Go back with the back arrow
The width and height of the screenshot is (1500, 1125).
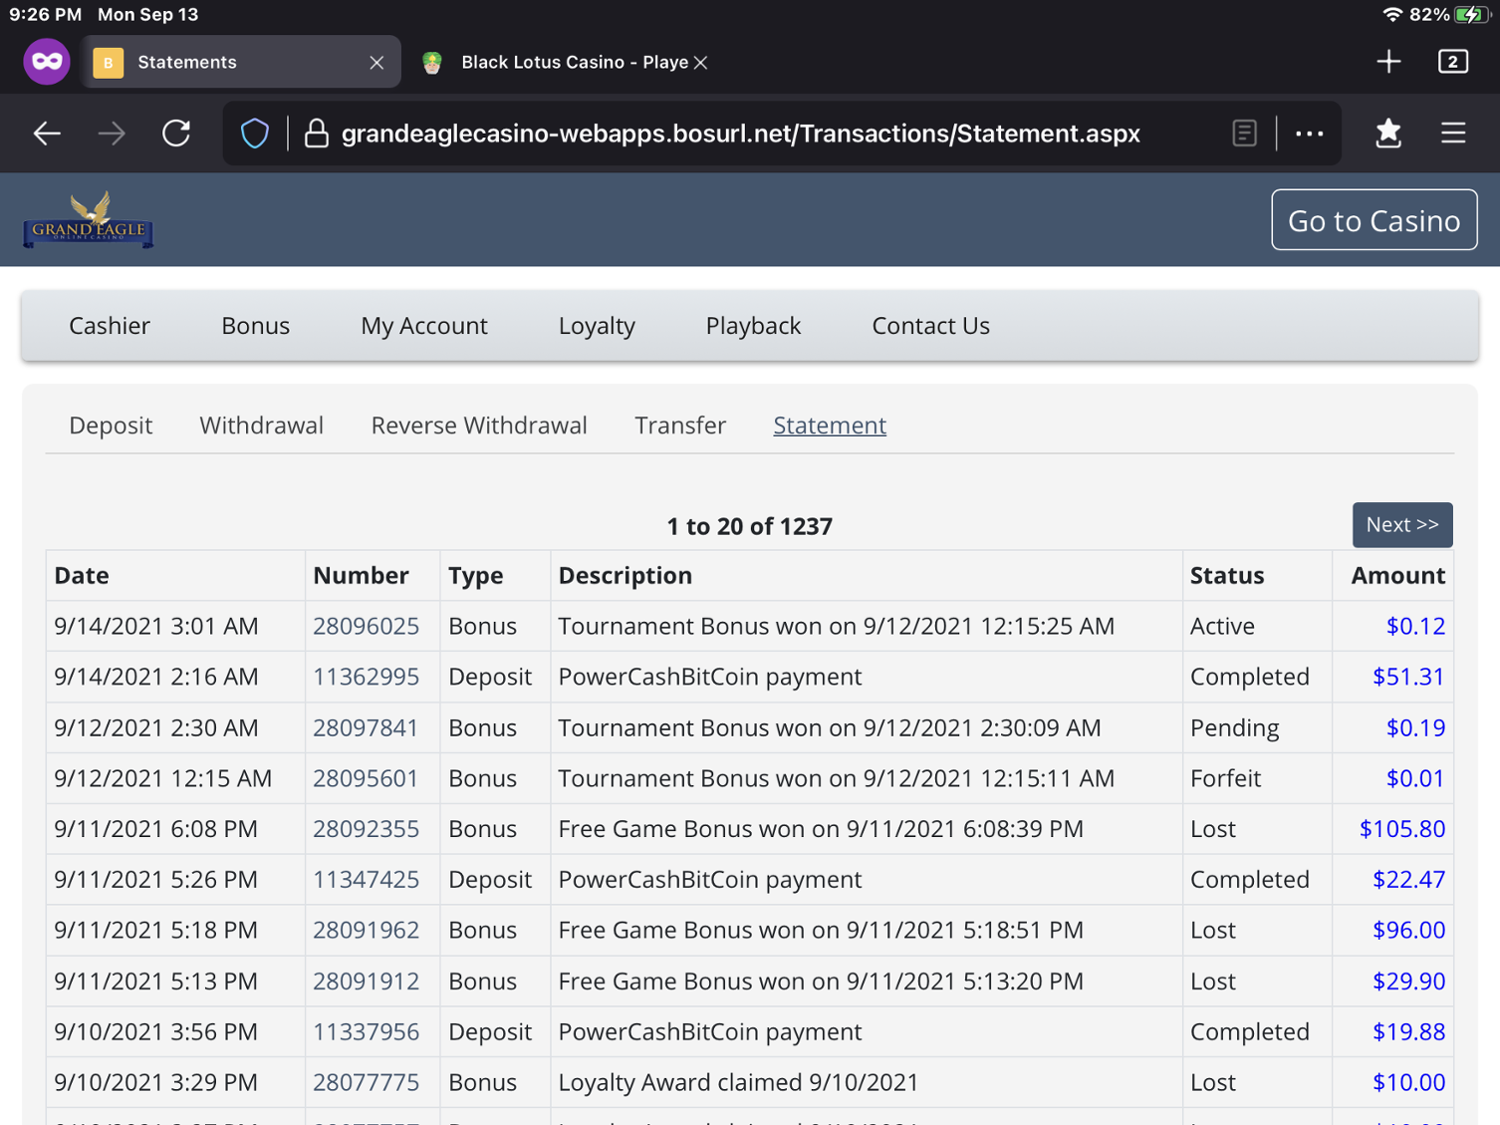47,133
